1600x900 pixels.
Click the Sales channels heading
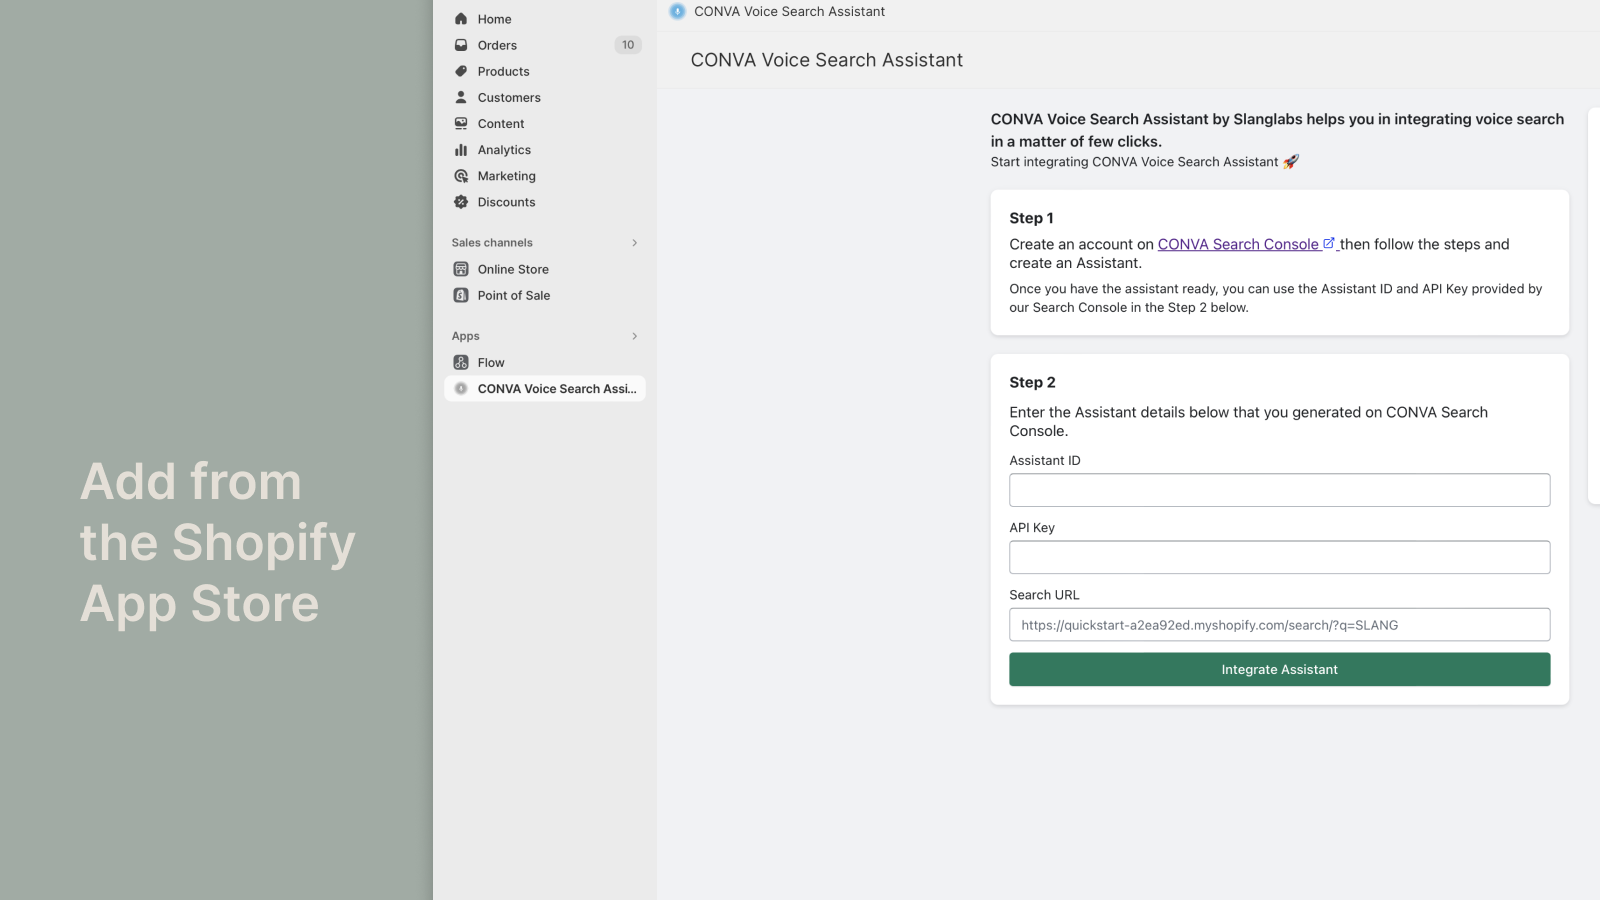(492, 243)
